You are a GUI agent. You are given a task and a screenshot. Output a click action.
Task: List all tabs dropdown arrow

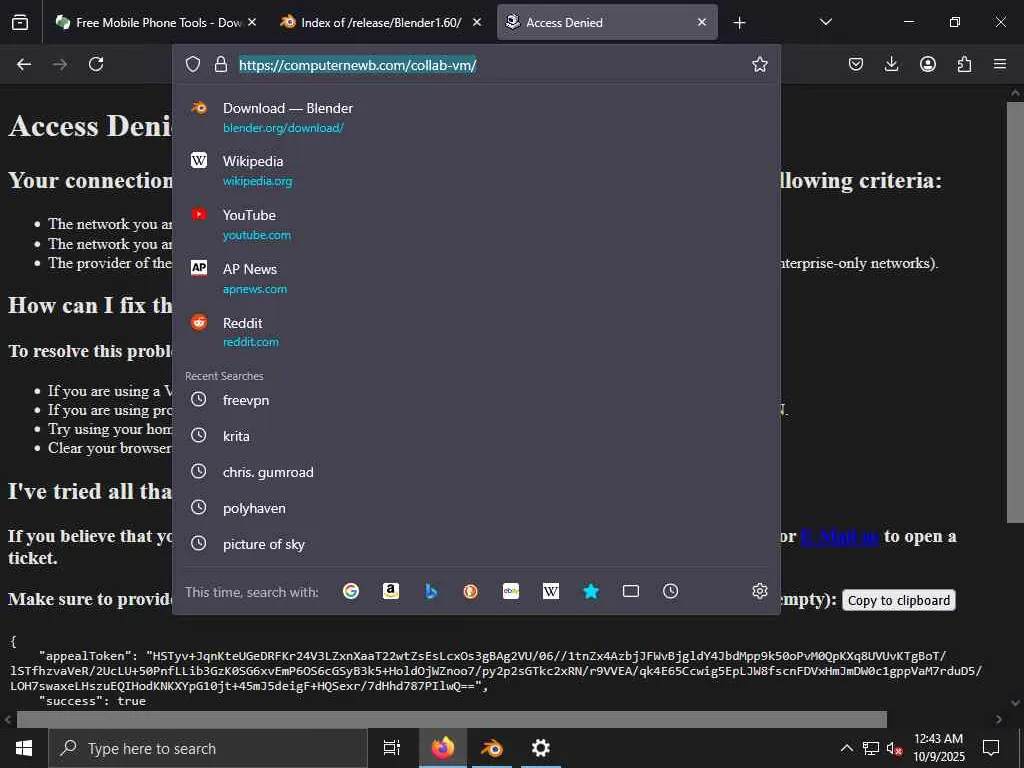tap(825, 23)
